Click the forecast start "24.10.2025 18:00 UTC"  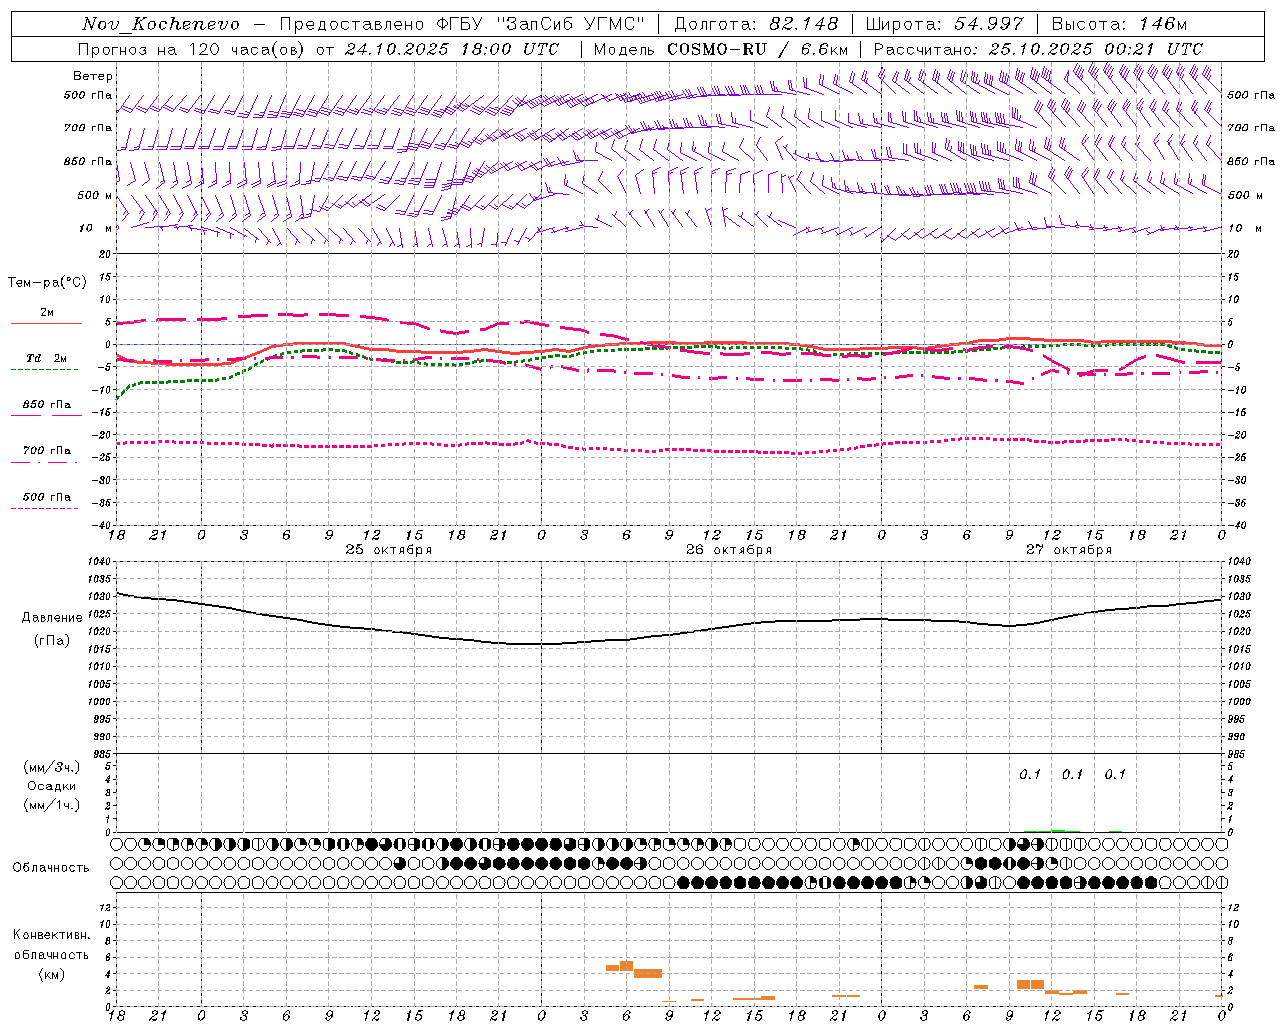click(x=452, y=49)
